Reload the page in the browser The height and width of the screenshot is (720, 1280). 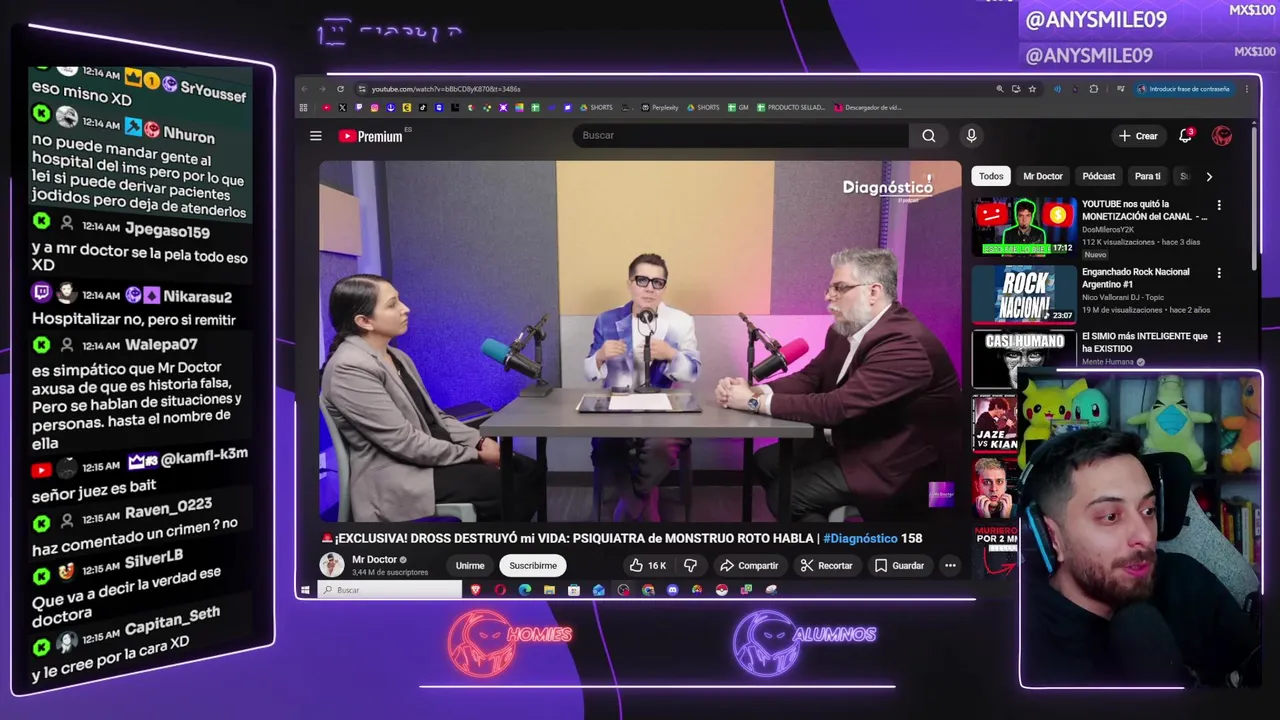tap(340, 89)
